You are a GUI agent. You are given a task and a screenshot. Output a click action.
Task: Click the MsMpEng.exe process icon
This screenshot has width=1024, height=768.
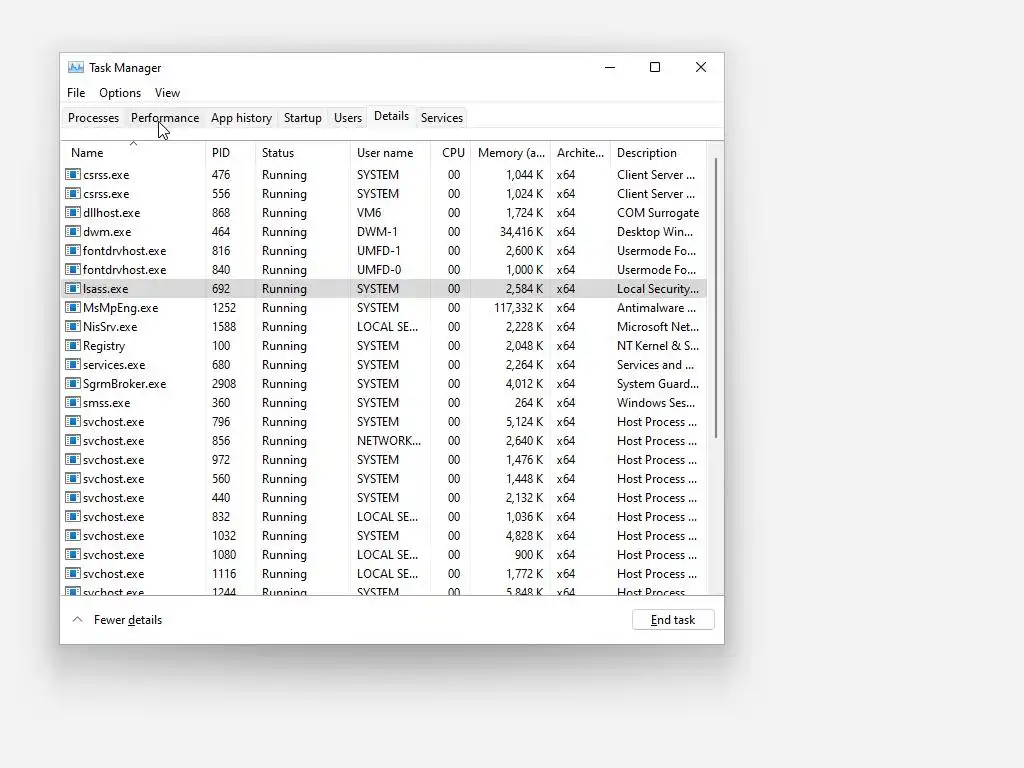(72, 307)
